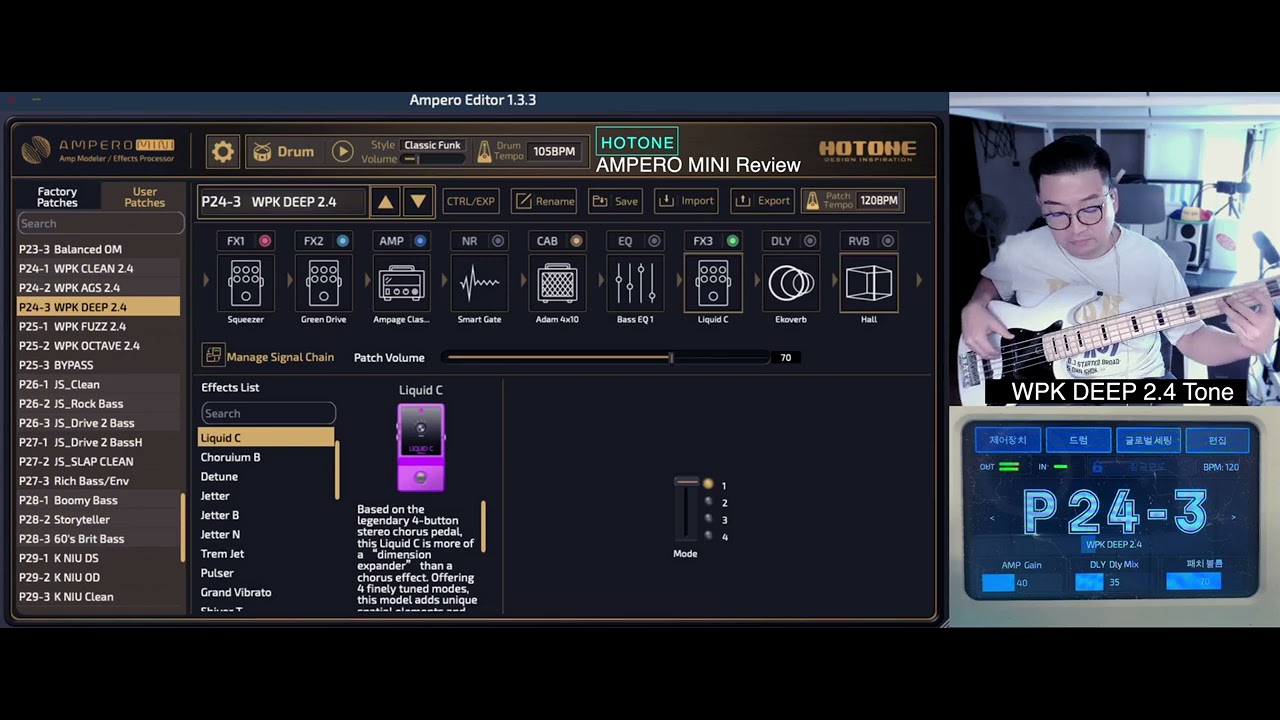Select the Ekoverb delay icon
Screen dimensions: 1280x720
[791, 284]
